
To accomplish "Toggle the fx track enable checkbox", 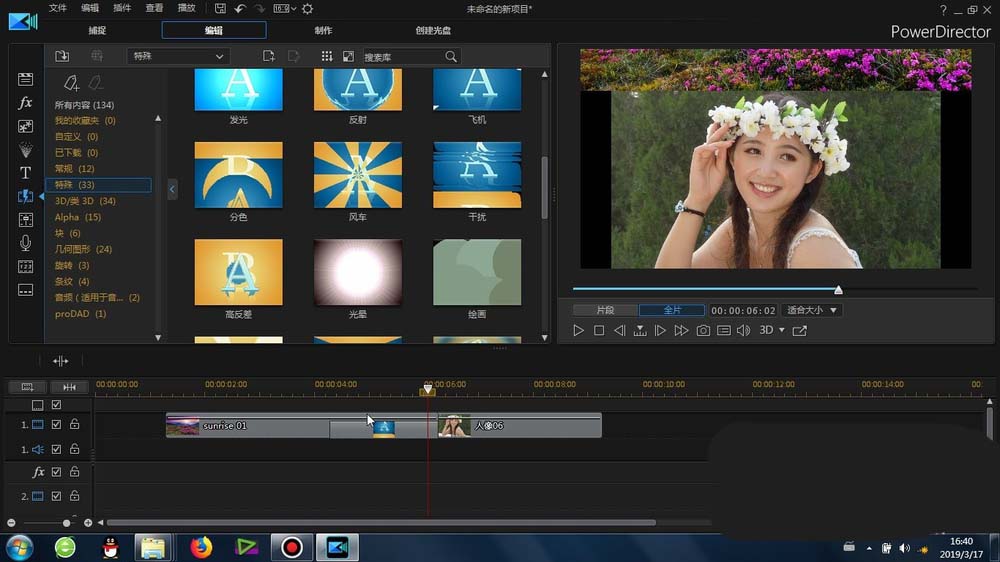I will click(56, 472).
